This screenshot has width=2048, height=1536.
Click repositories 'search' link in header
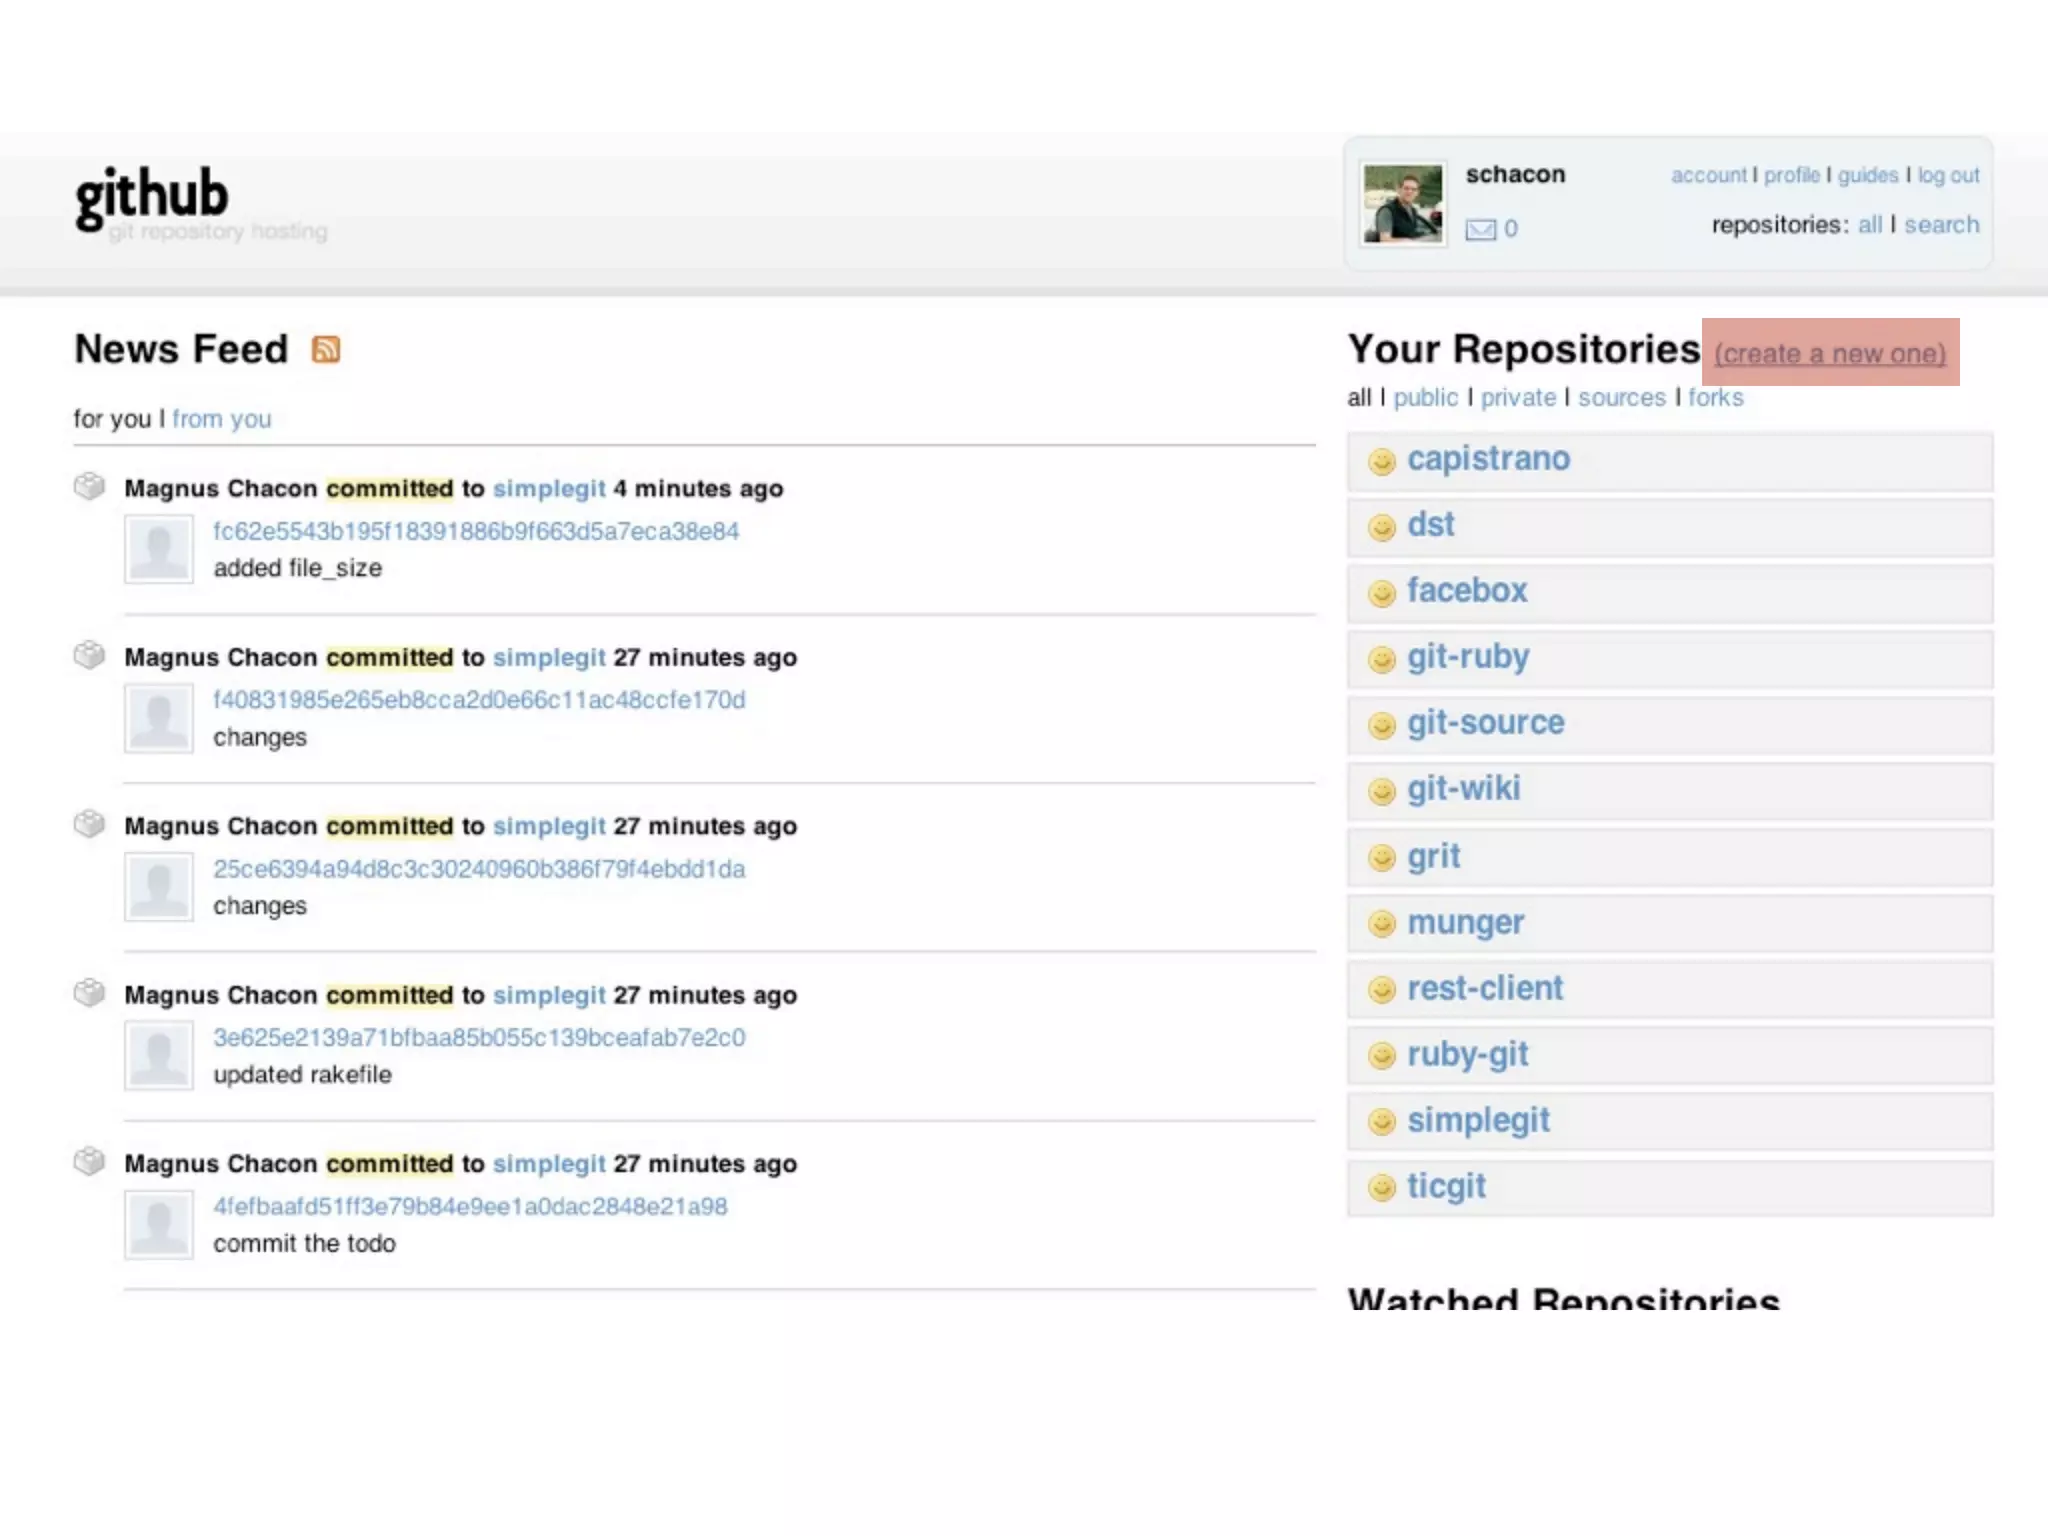point(1941,225)
